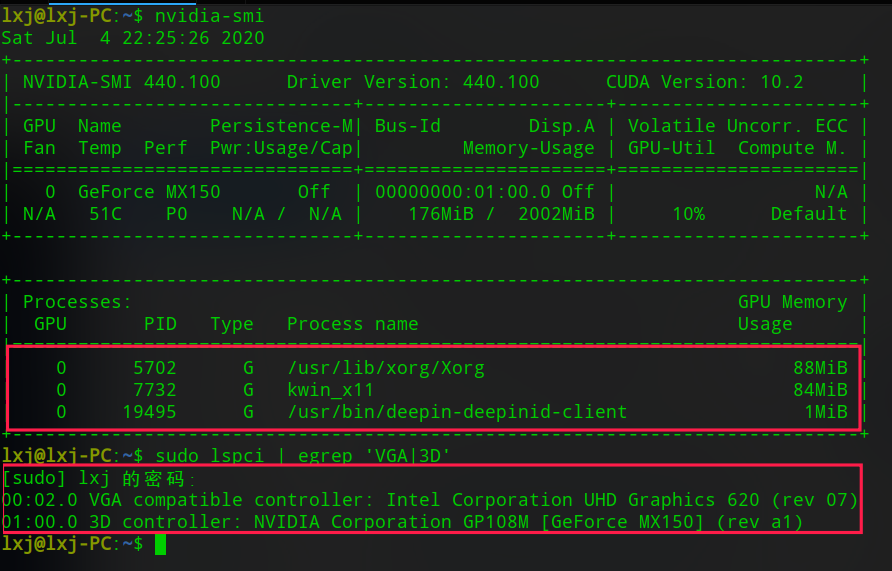
Task: Click 'Processes:' heading
Action: click(x=77, y=301)
